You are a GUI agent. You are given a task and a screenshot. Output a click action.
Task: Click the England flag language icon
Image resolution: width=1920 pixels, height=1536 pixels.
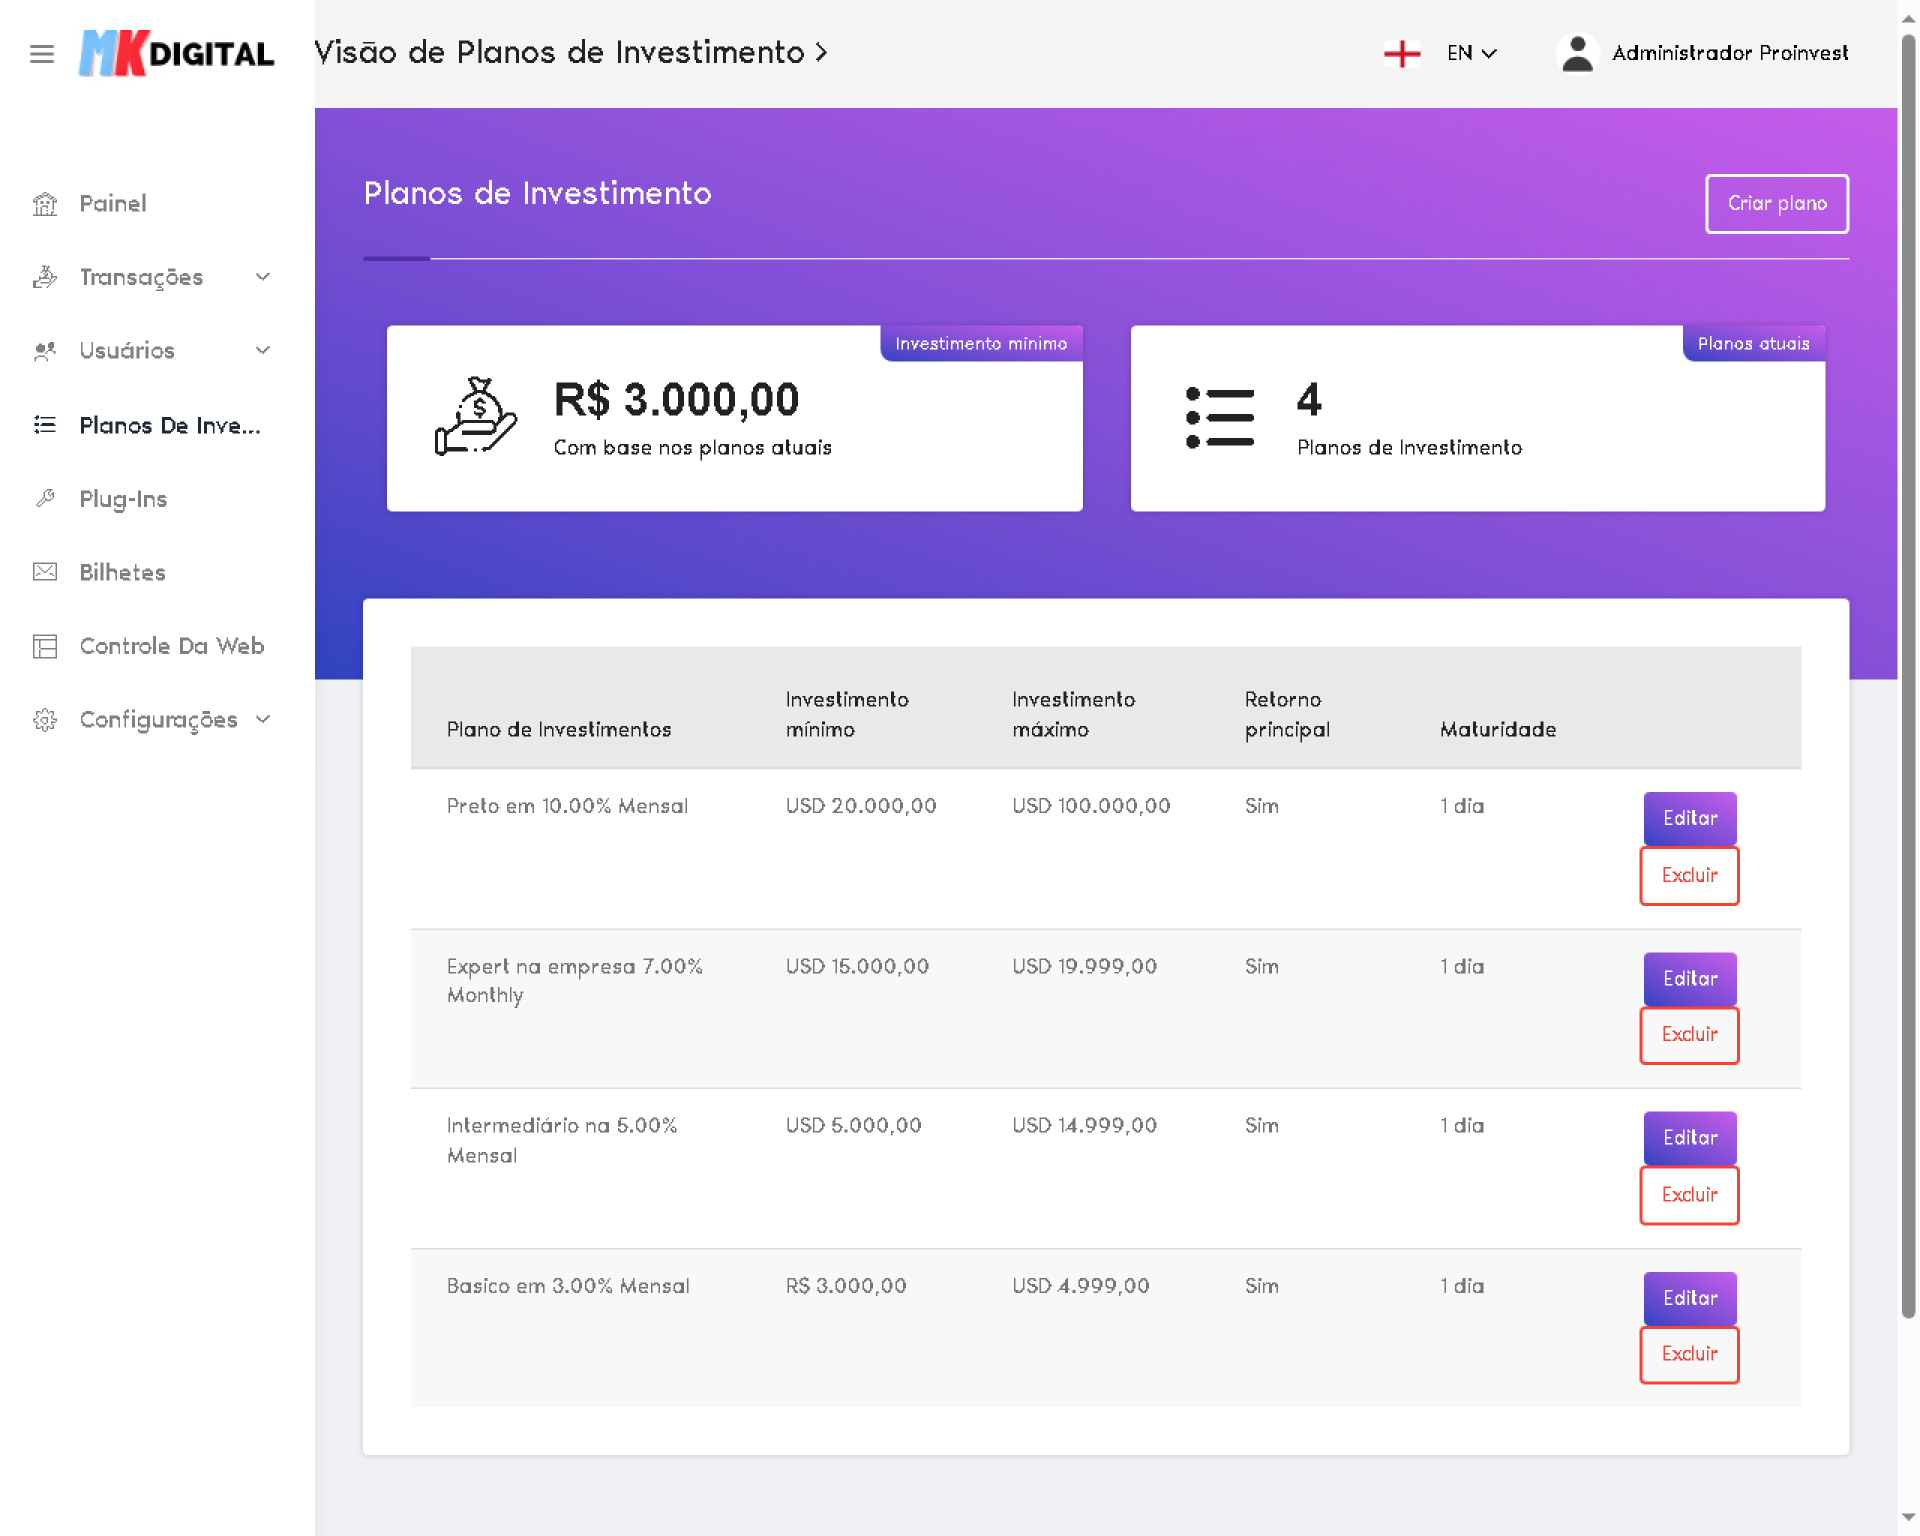point(1402,54)
